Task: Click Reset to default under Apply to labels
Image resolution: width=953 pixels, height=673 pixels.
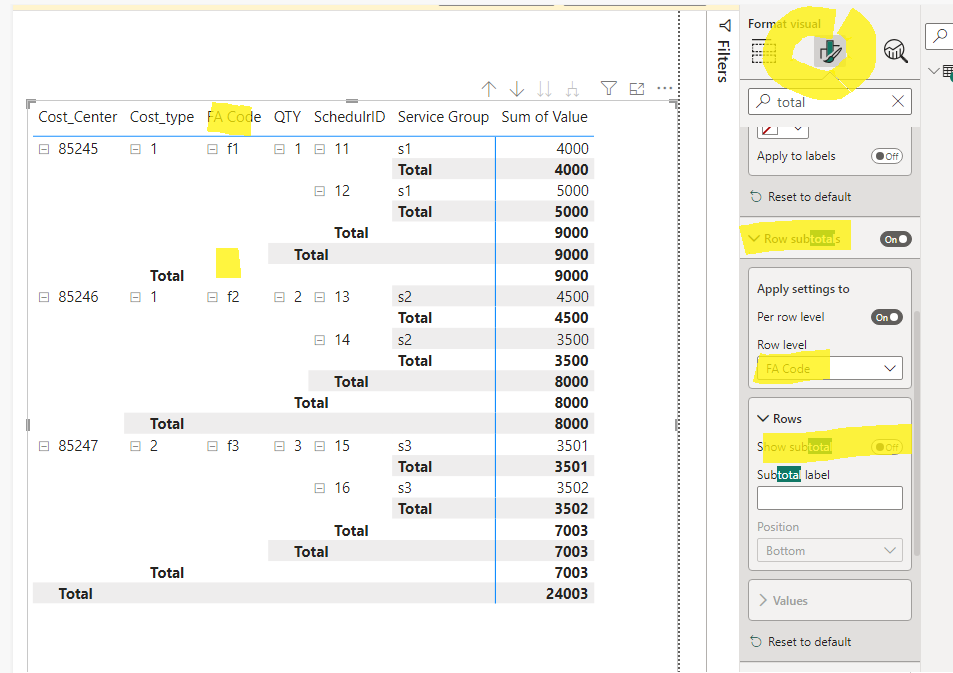Action: 800,197
